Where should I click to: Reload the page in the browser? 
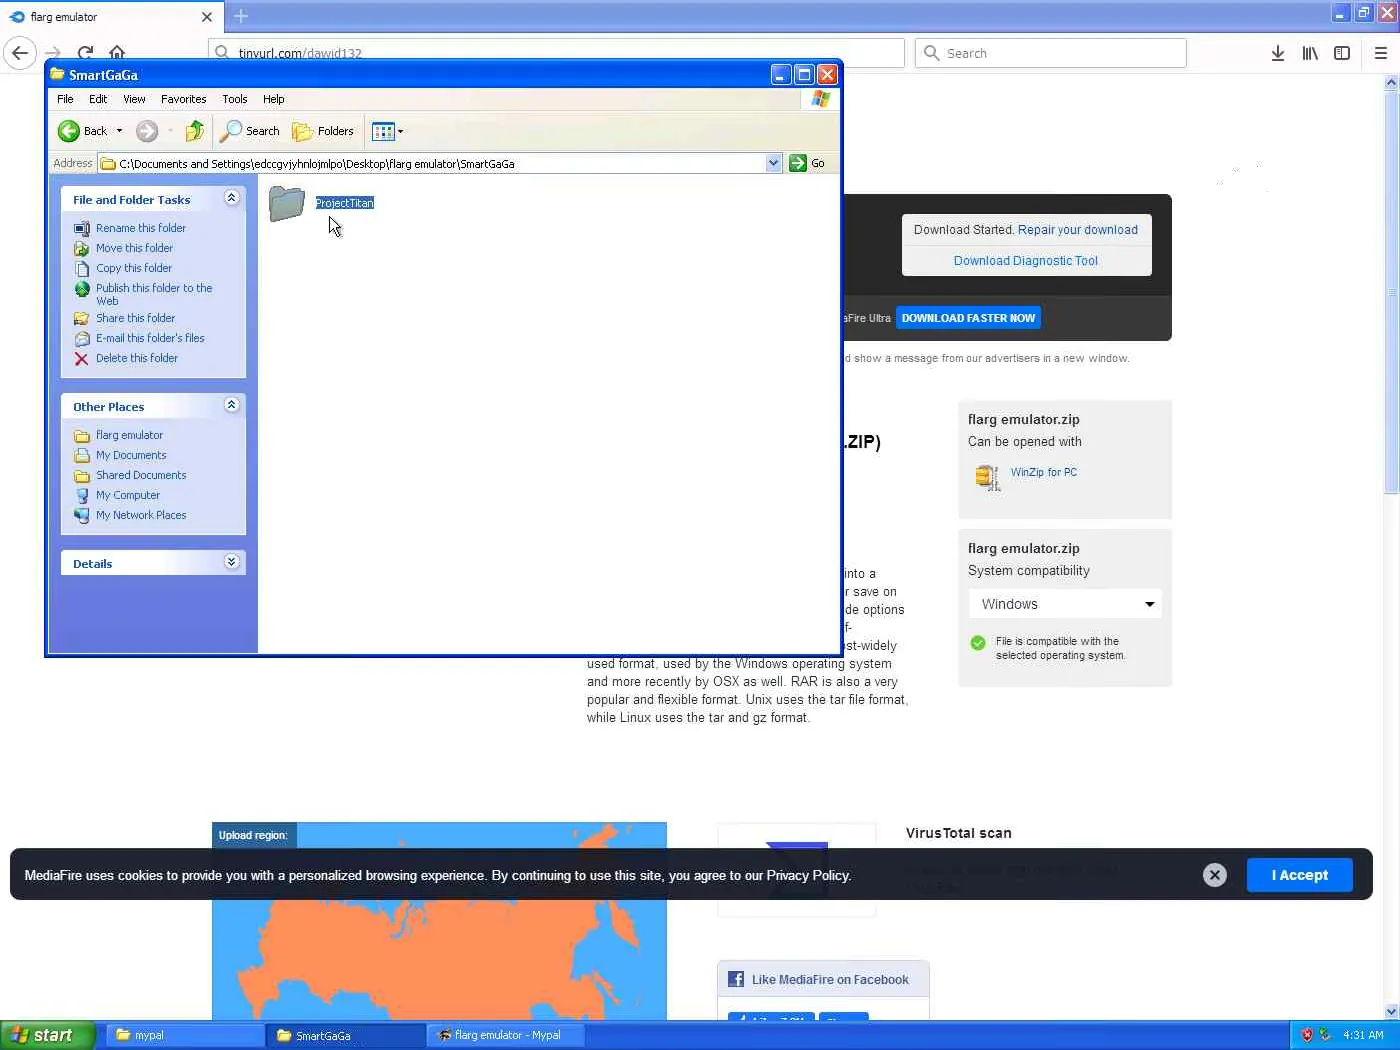[x=85, y=53]
